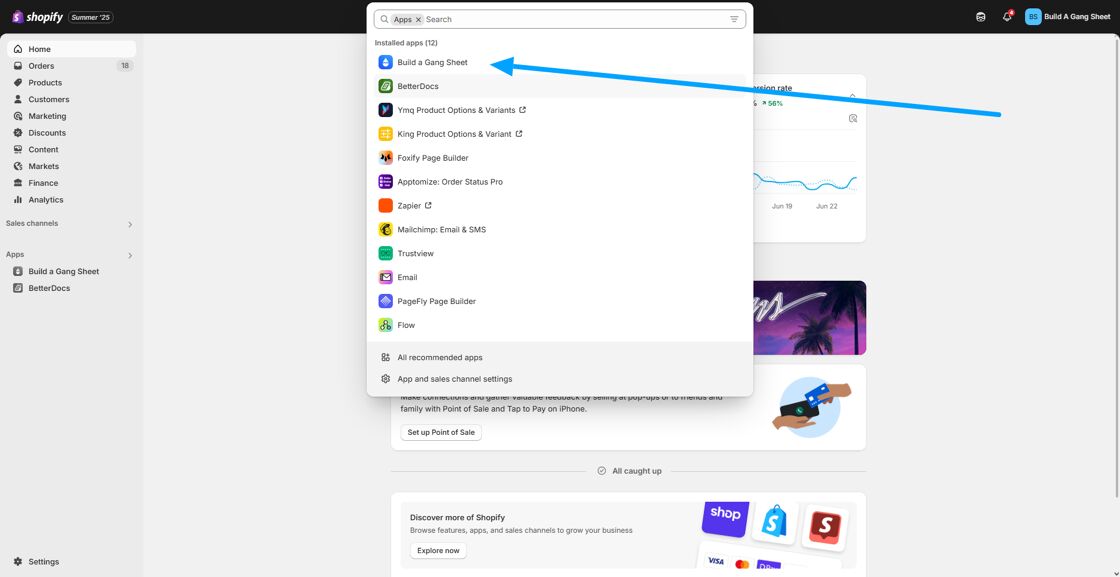Click the chart explore icon on analytics card
The image size is (1120, 577).
point(853,119)
